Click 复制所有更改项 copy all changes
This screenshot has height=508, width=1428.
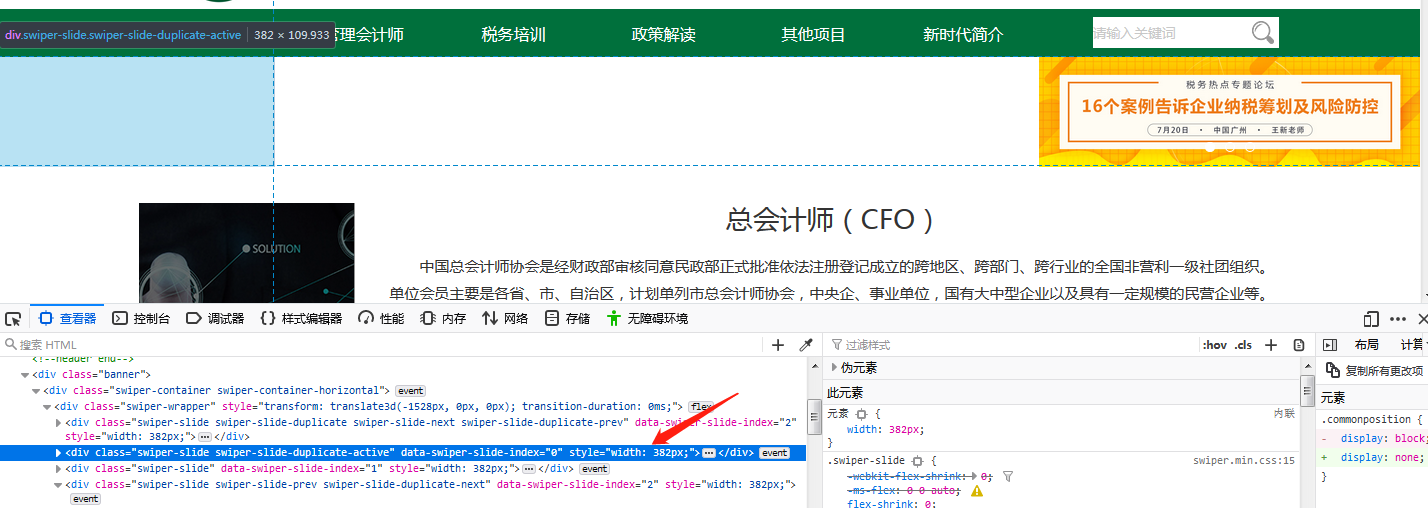[1374, 370]
